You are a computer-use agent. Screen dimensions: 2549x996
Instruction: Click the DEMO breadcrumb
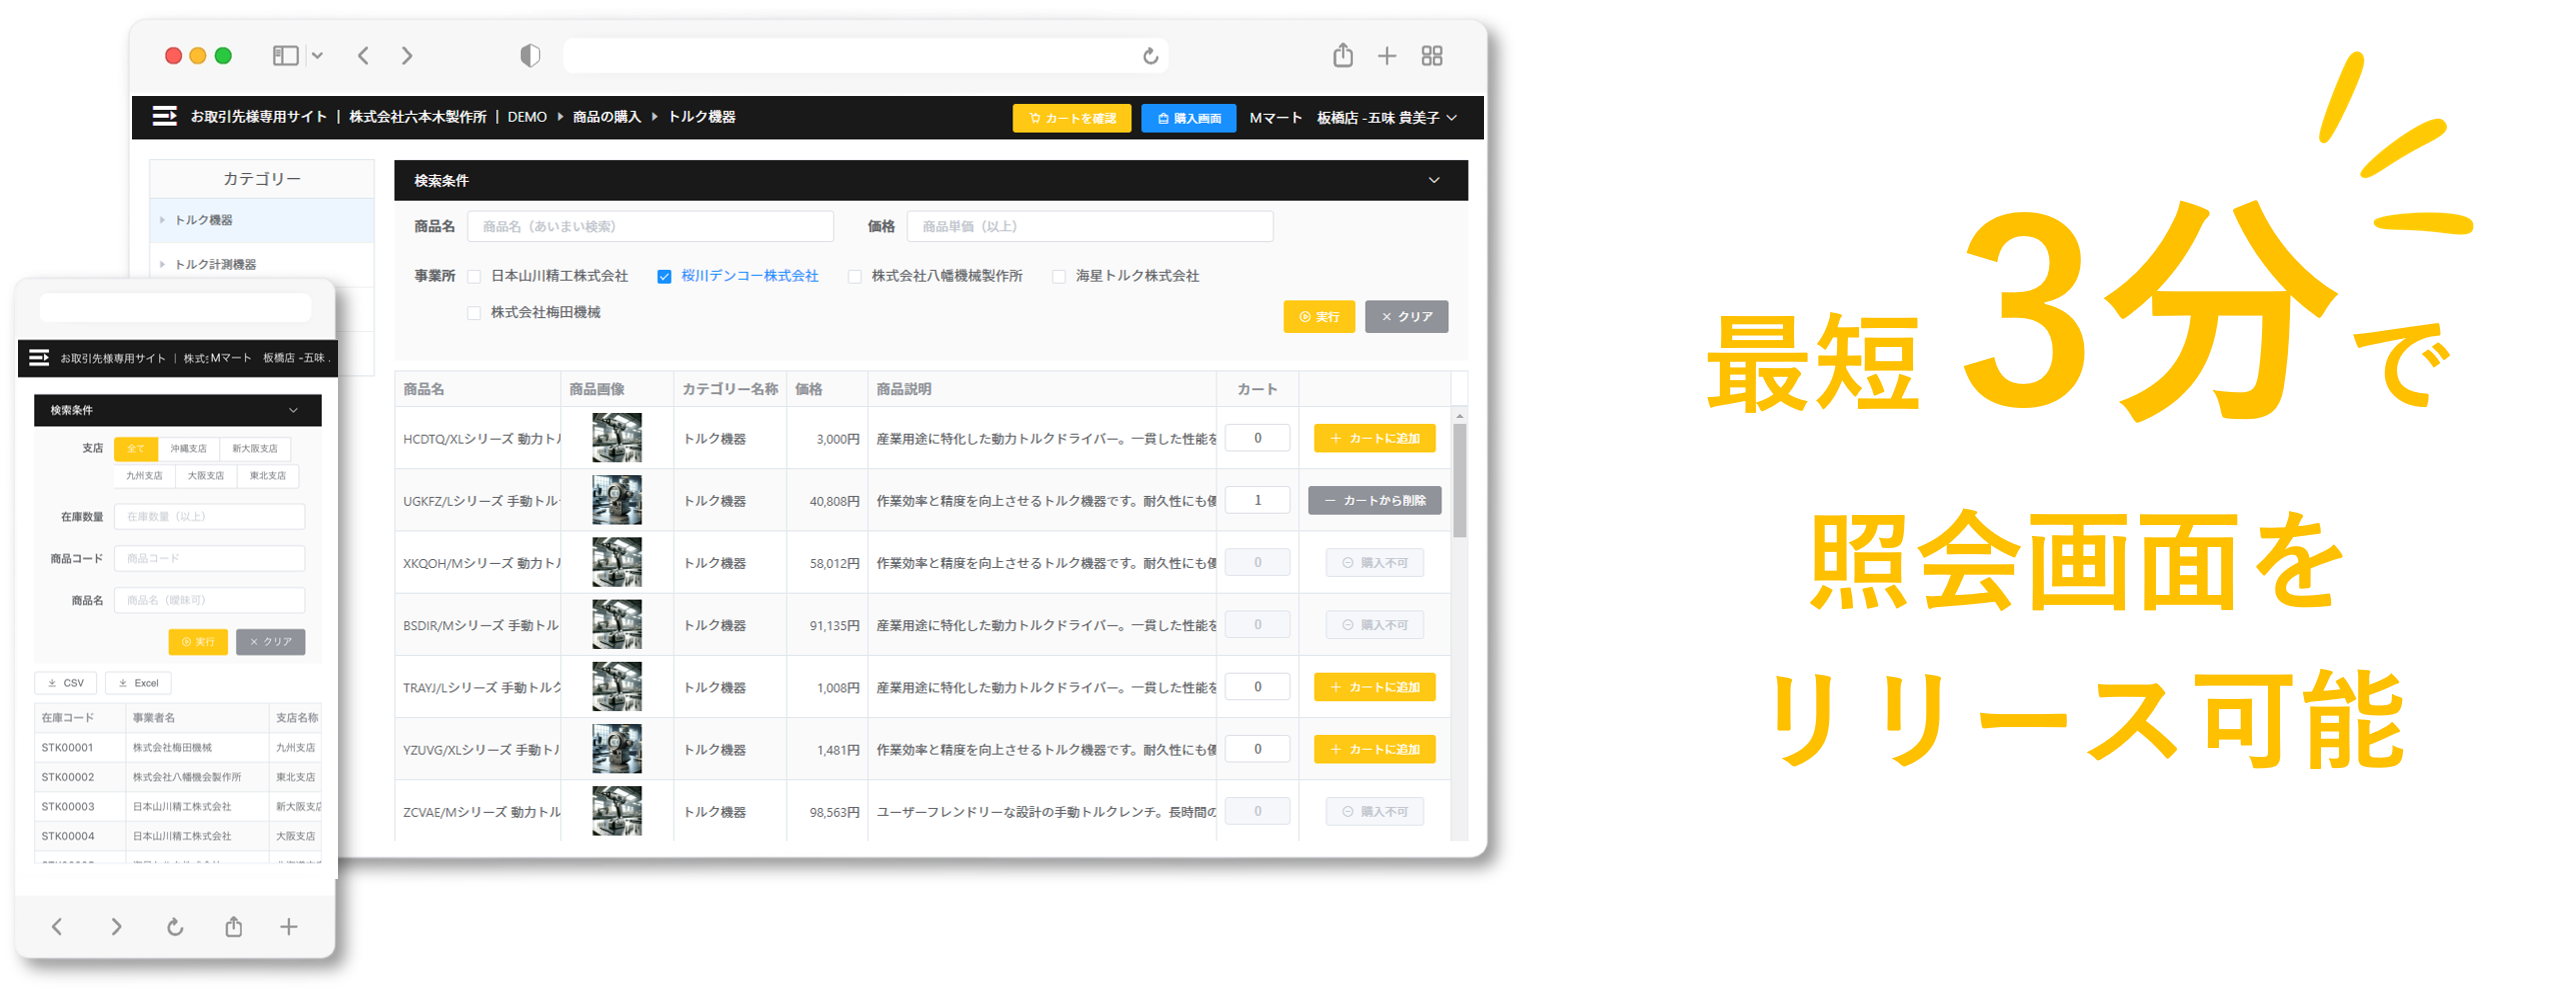(527, 117)
